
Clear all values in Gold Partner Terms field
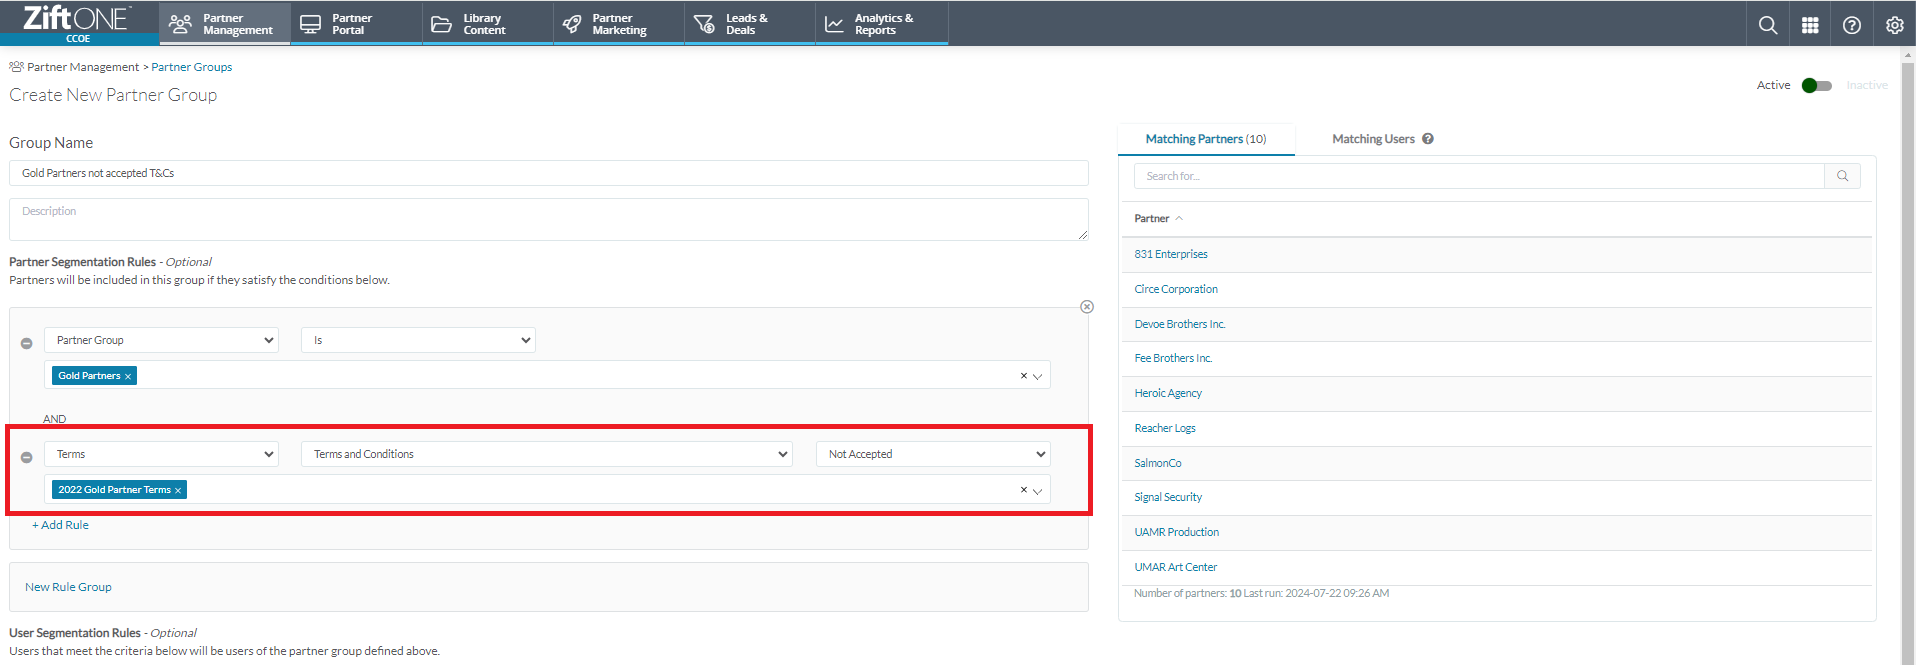1023,490
